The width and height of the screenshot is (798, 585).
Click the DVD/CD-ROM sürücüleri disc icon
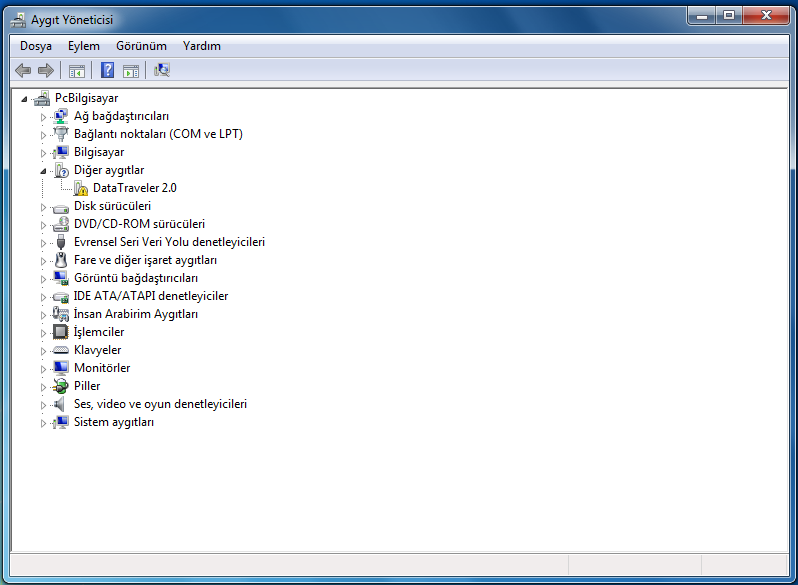pos(61,224)
